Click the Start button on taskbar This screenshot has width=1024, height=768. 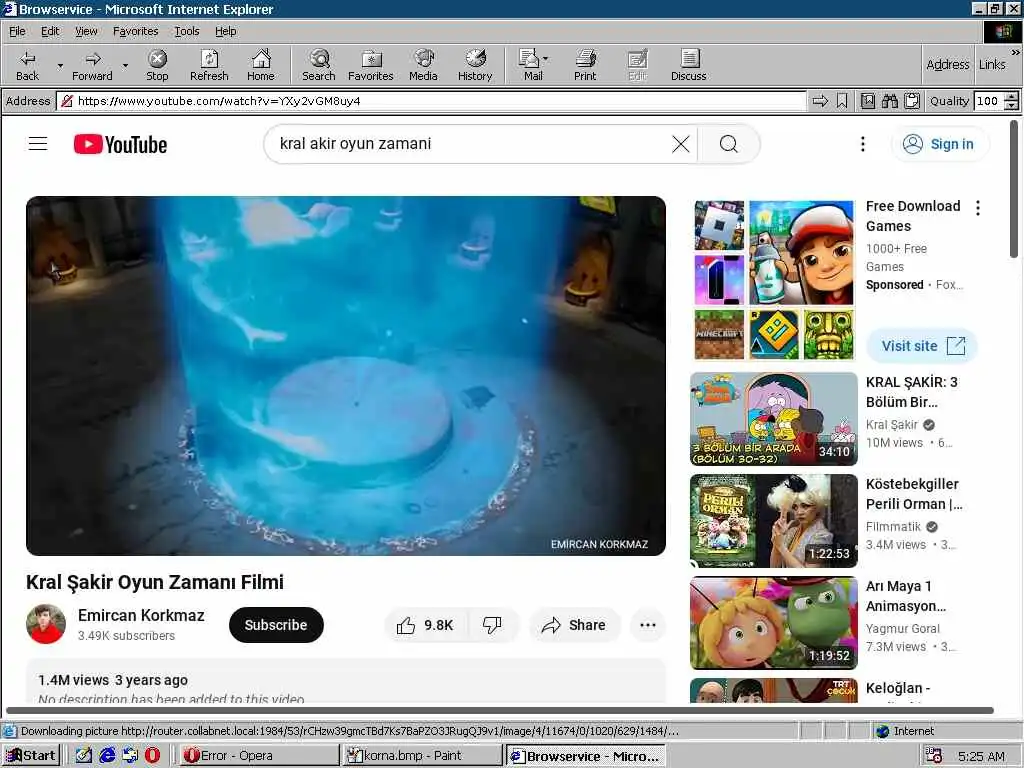[31, 756]
